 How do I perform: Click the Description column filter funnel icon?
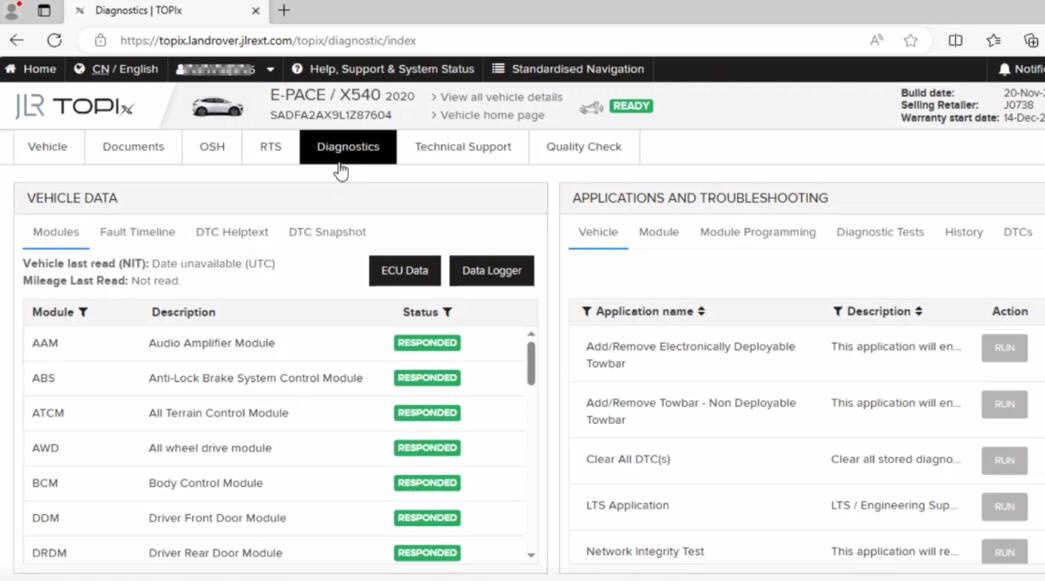838,311
